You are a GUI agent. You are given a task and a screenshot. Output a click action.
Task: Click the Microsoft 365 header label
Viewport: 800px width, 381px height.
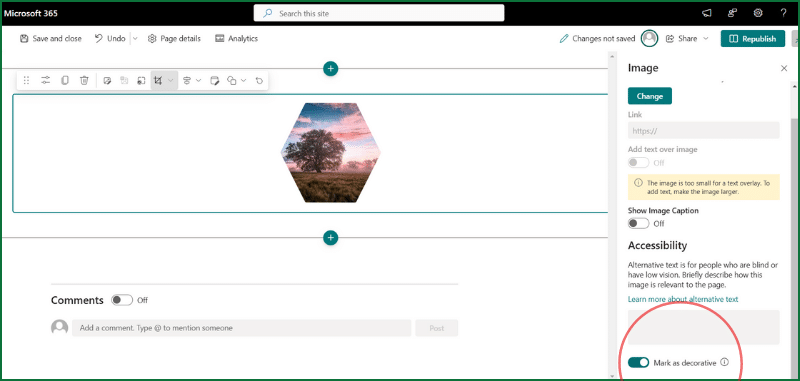click(x=31, y=13)
